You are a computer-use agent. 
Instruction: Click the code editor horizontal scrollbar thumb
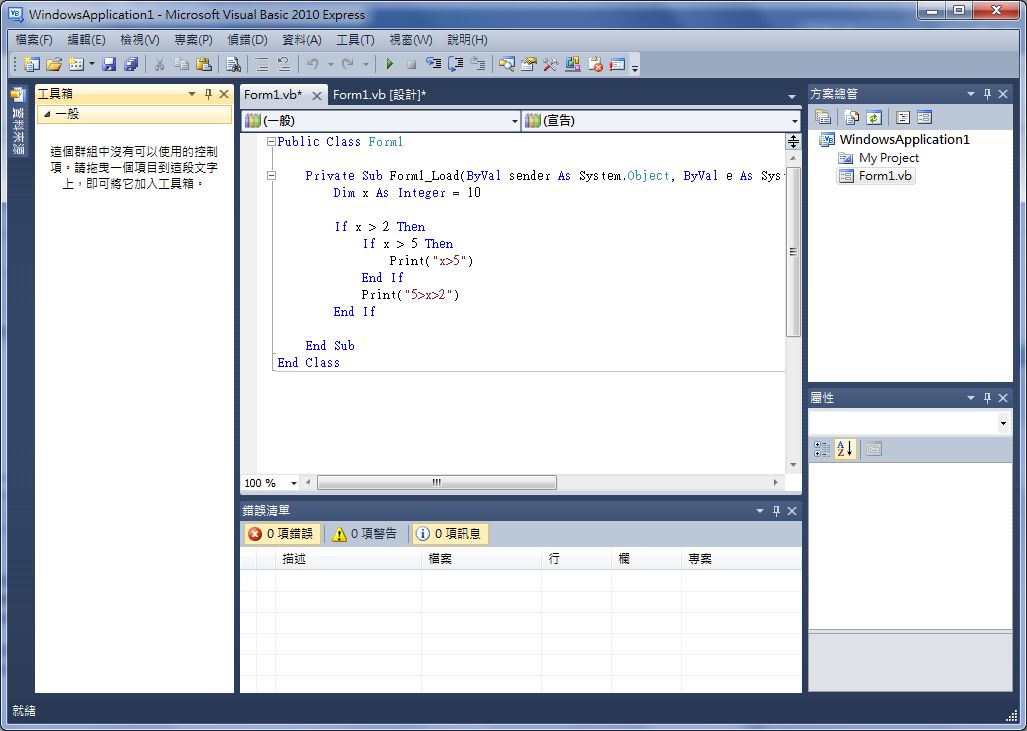tap(437, 483)
